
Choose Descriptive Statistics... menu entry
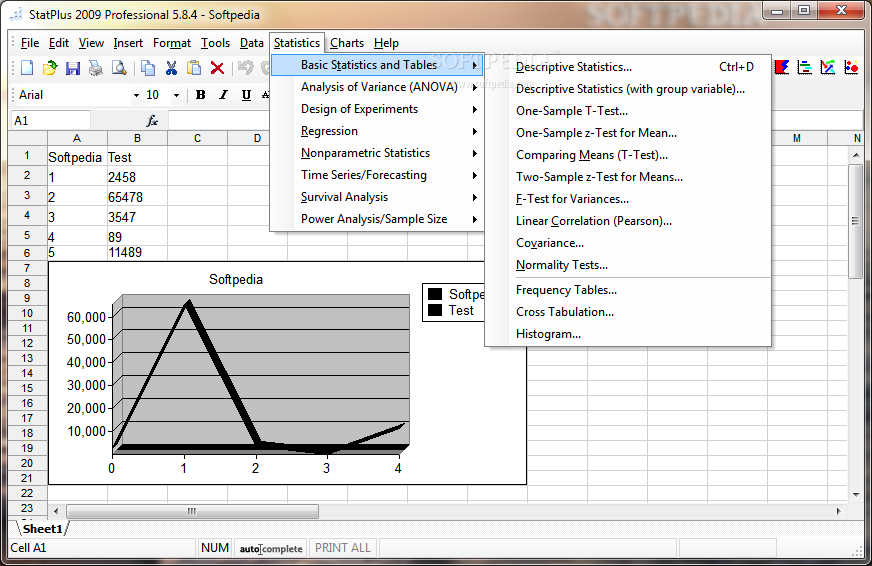pos(628,67)
